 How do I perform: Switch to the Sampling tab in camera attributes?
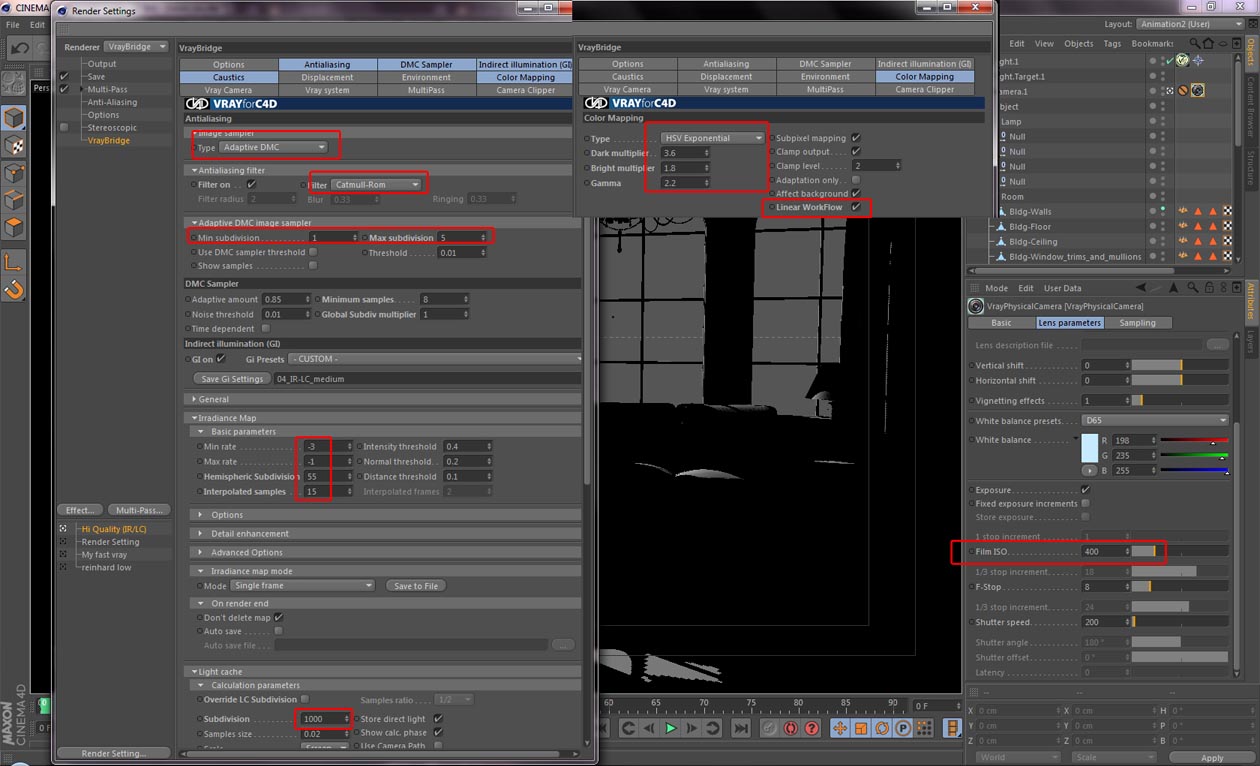pos(1138,323)
